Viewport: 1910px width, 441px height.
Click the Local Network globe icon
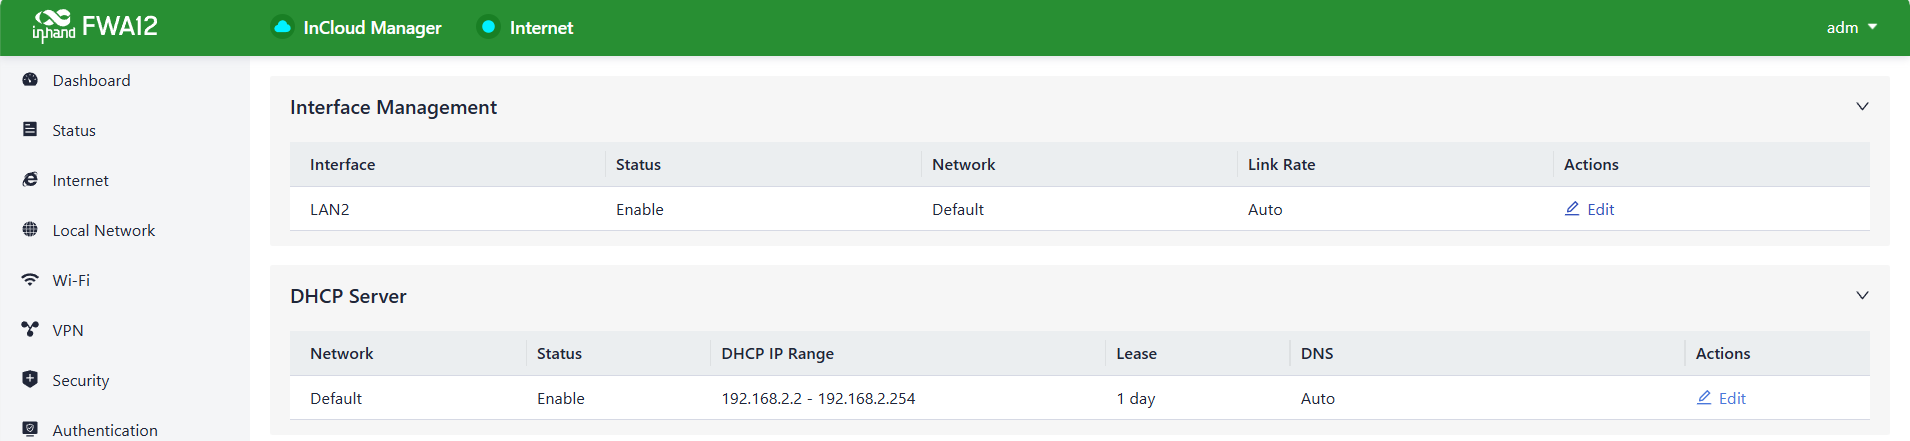30,230
